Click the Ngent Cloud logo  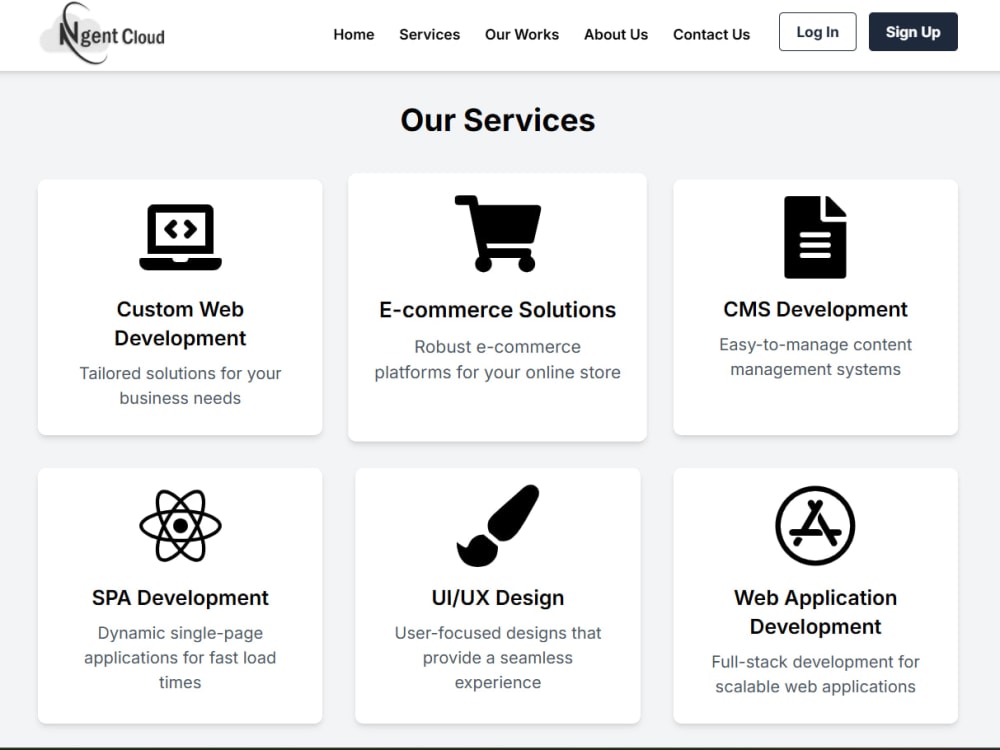[x=103, y=33]
